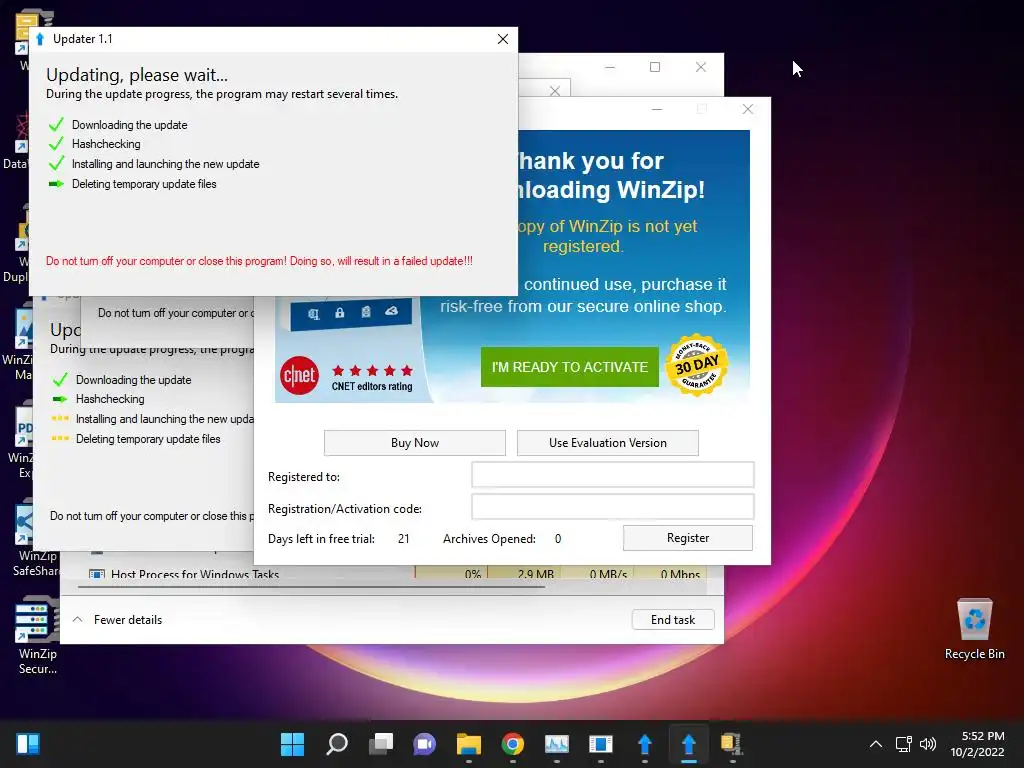1024x768 pixels.
Task: Maximize the Task Manager window
Action: pos(655,67)
